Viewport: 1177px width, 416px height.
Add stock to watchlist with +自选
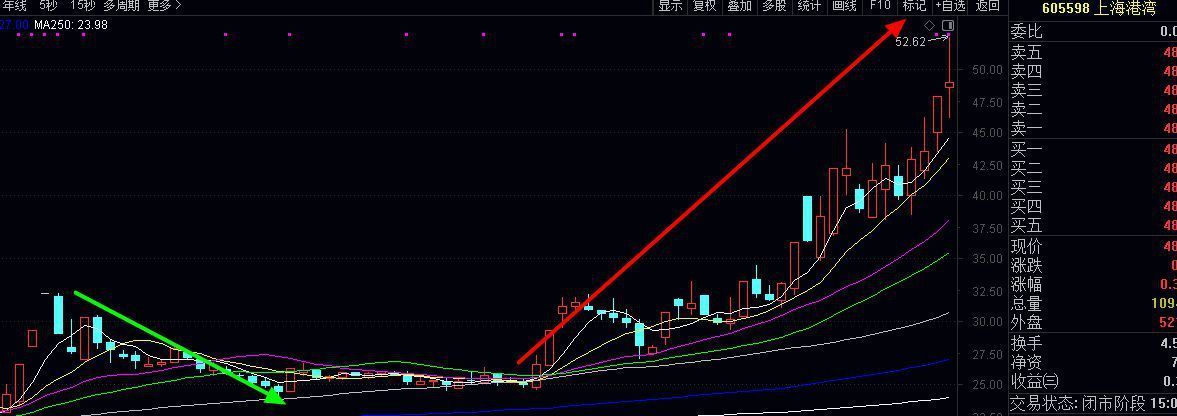coord(950,6)
